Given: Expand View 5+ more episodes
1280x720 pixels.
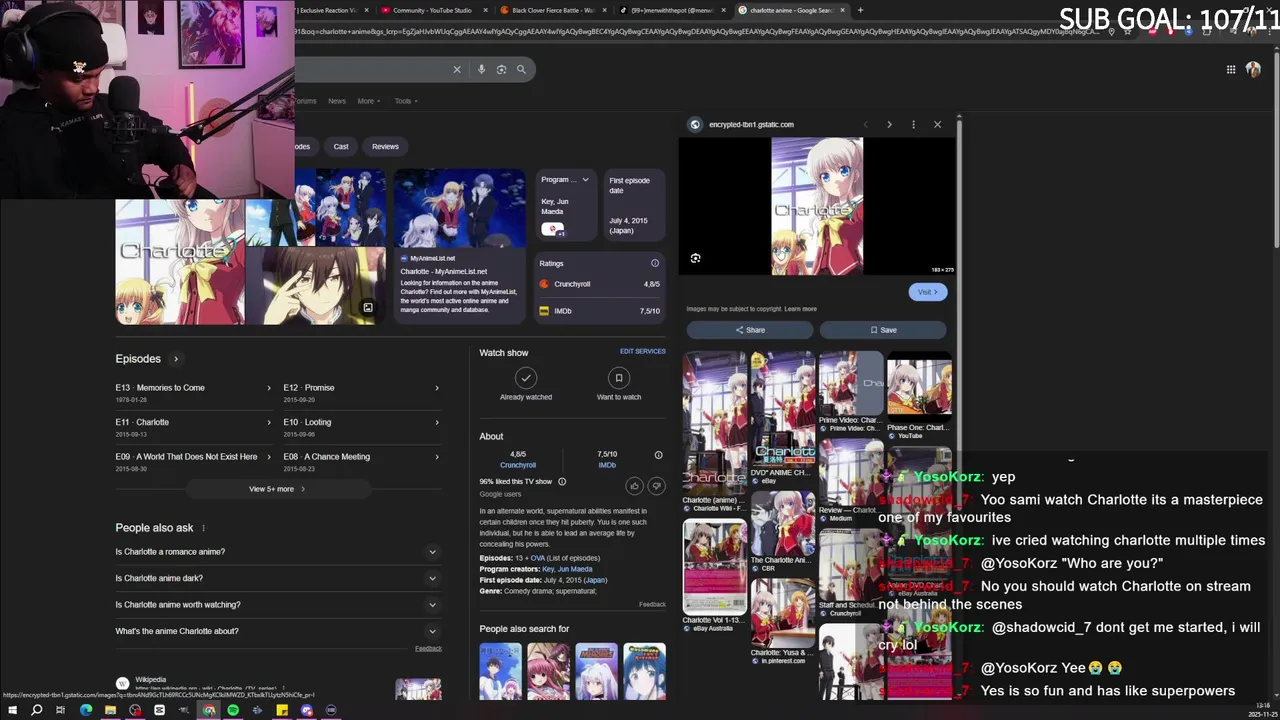Looking at the screenshot, I should coord(277,489).
